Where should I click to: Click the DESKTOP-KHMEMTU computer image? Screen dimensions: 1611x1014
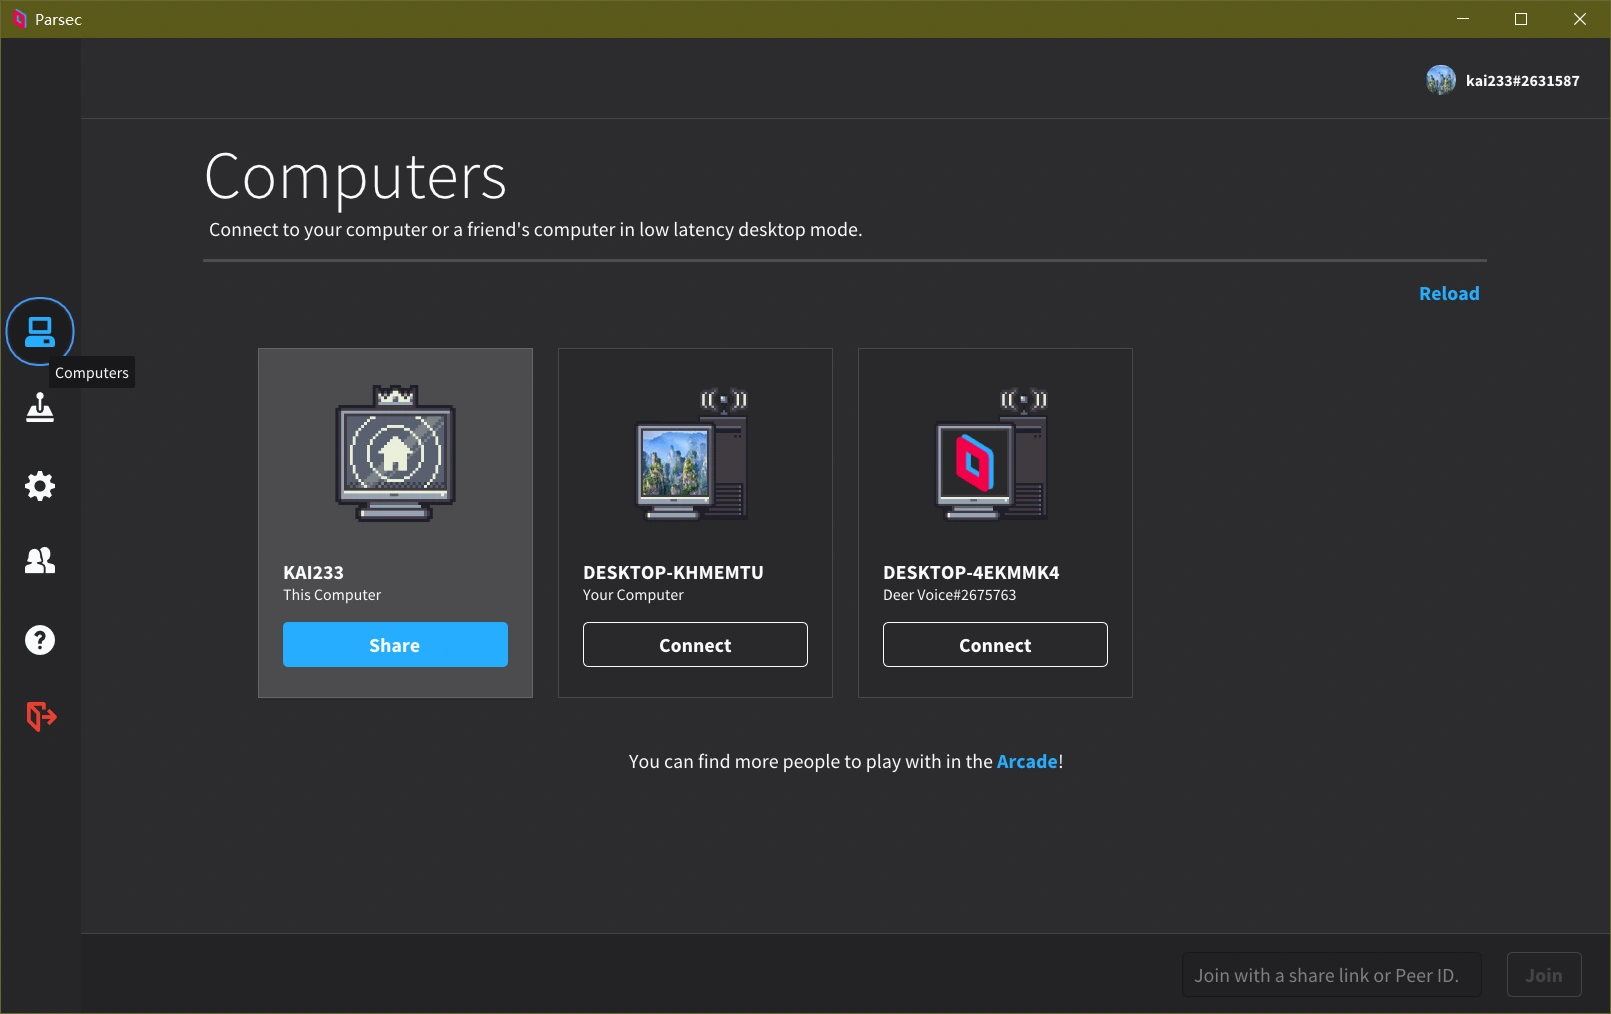point(693,455)
